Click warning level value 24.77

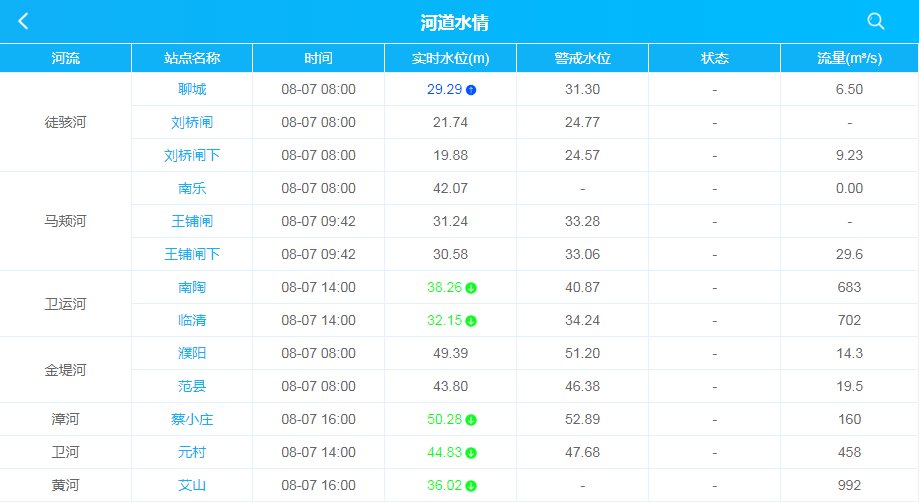coord(583,122)
